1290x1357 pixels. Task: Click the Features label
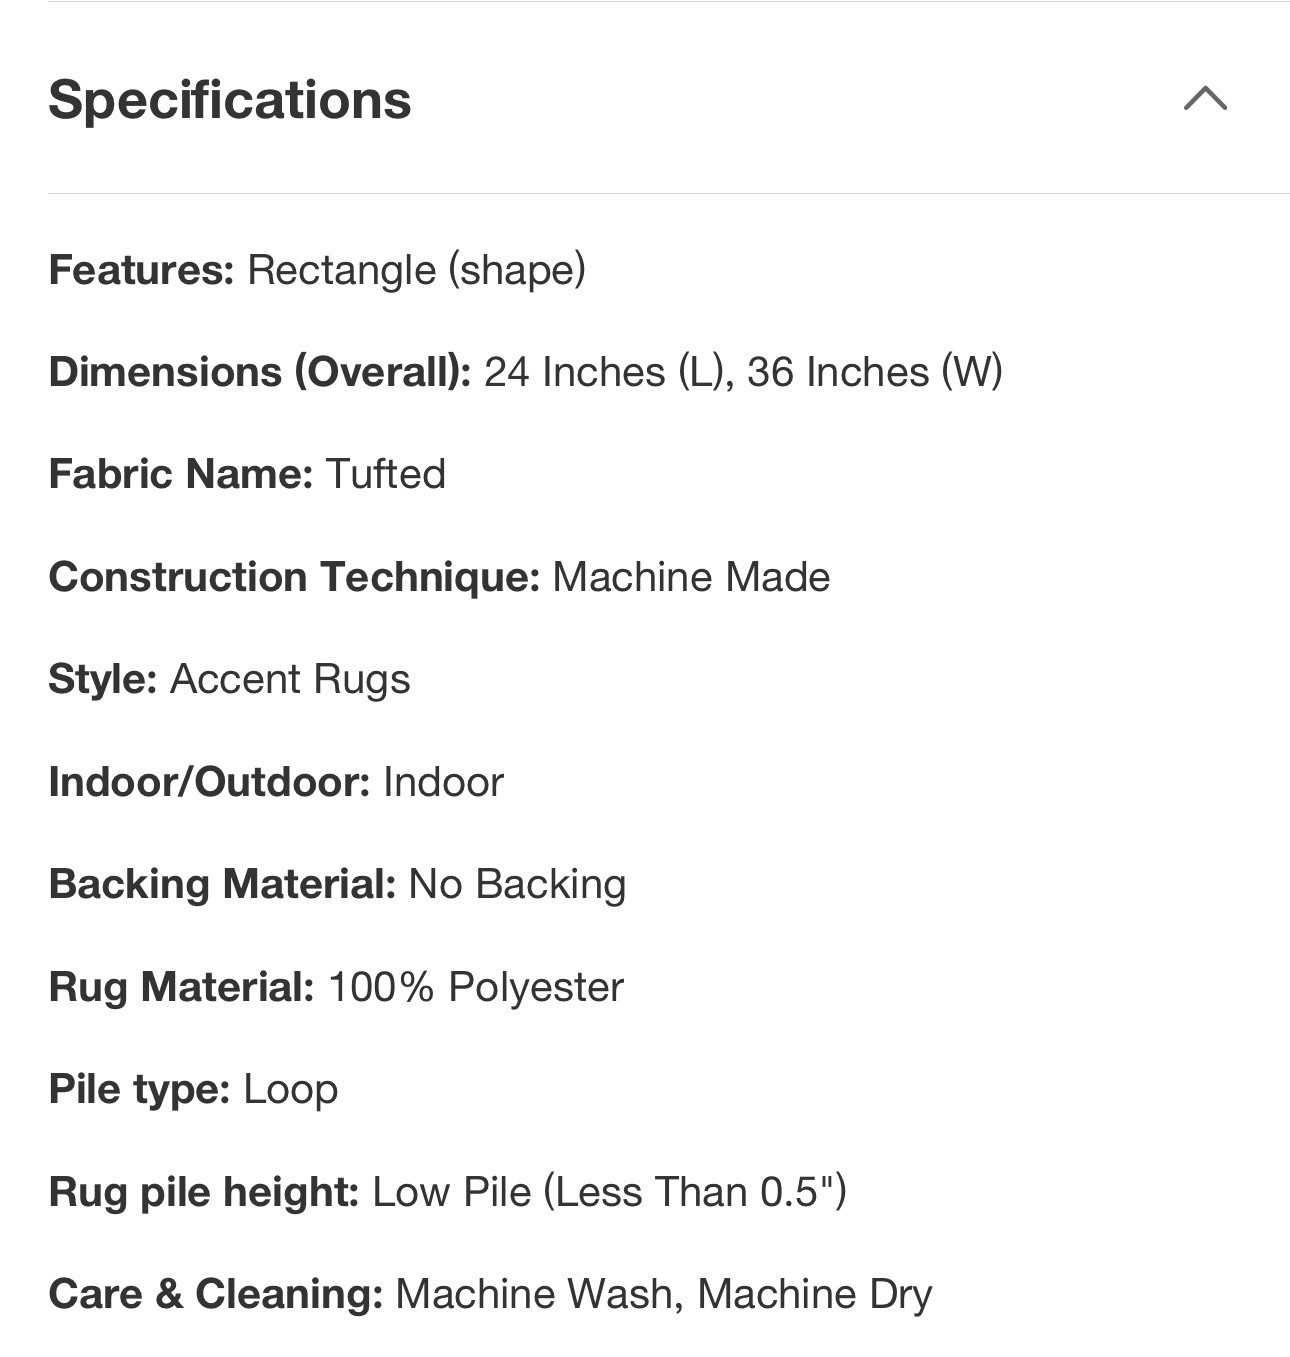141,270
